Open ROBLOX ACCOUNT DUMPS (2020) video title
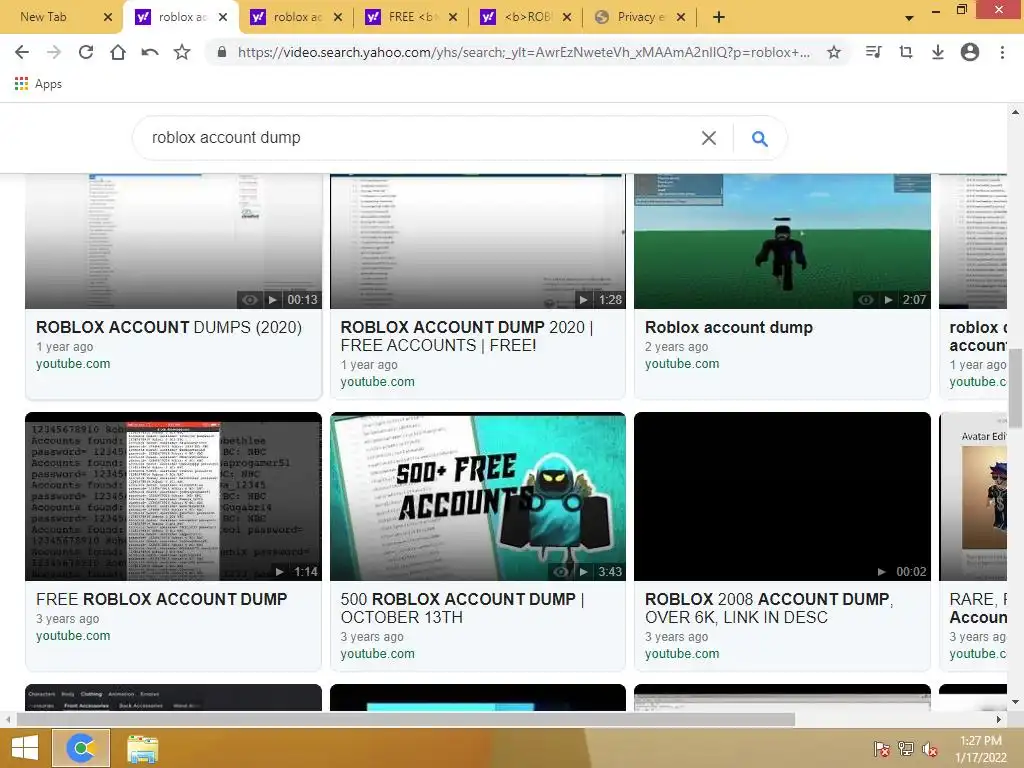Viewport: 1024px width, 768px height. coord(168,327)
